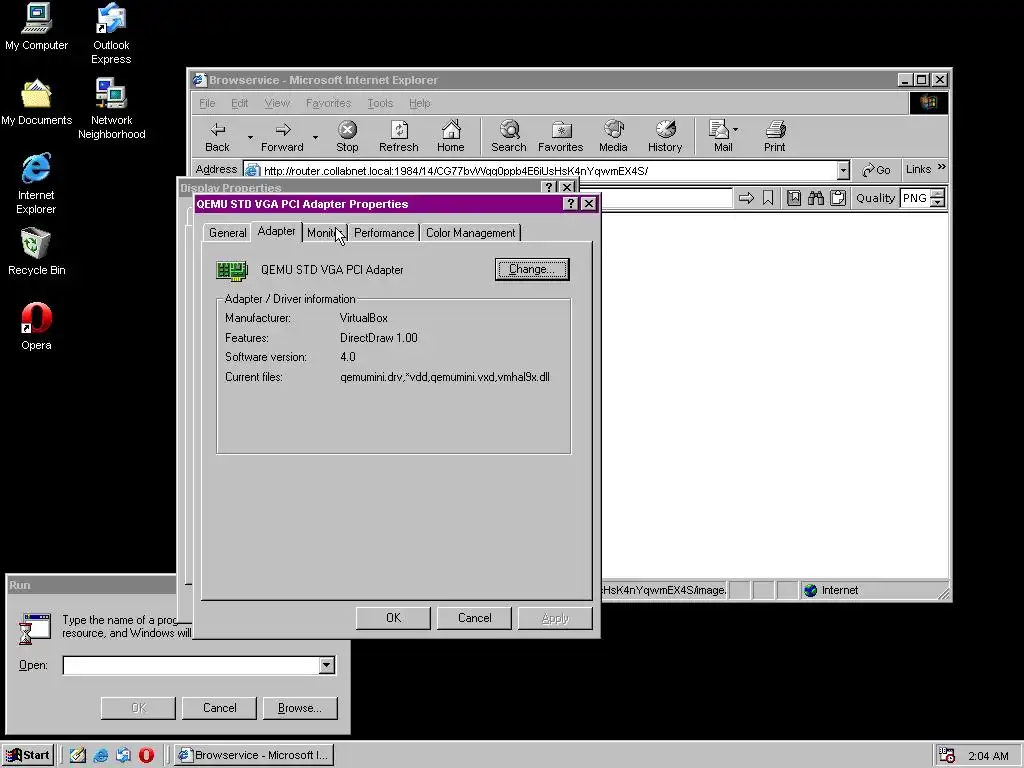Click the Back arrow in Internet Explorer
This screenshot has height=768, width=1024.
click(217, 136)
